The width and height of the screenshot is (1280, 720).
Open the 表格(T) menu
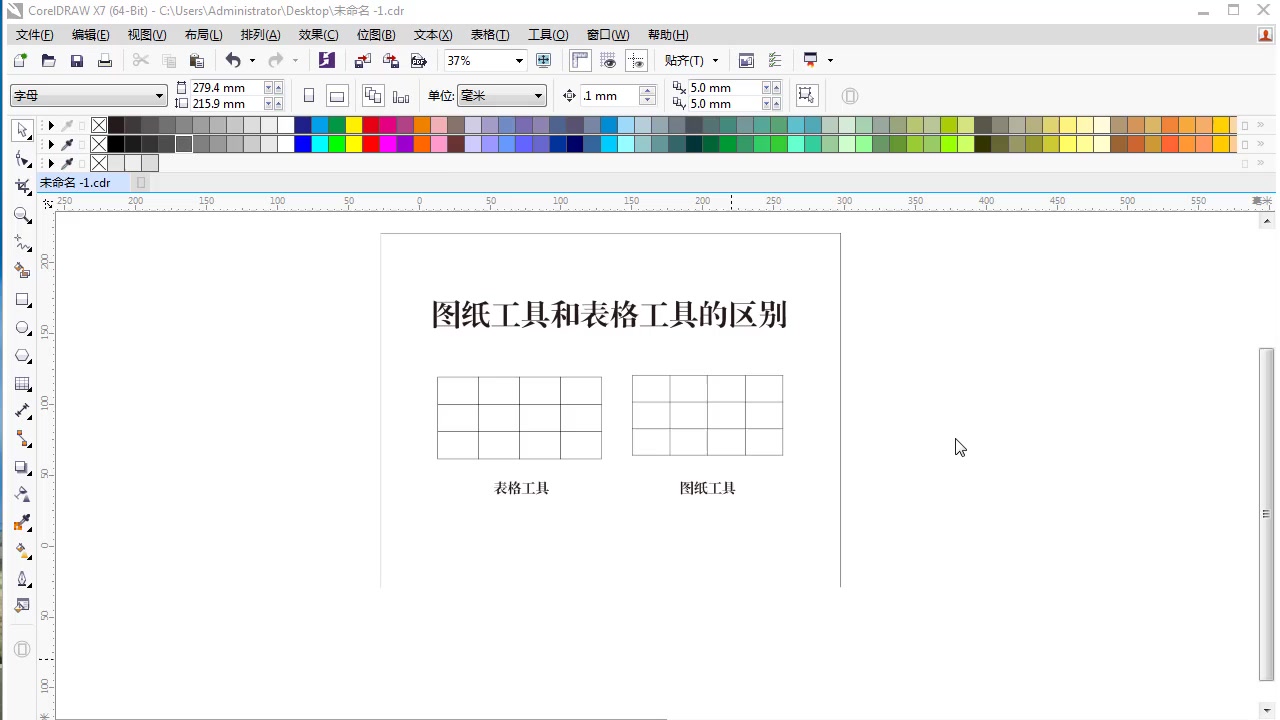coord(490,35)
